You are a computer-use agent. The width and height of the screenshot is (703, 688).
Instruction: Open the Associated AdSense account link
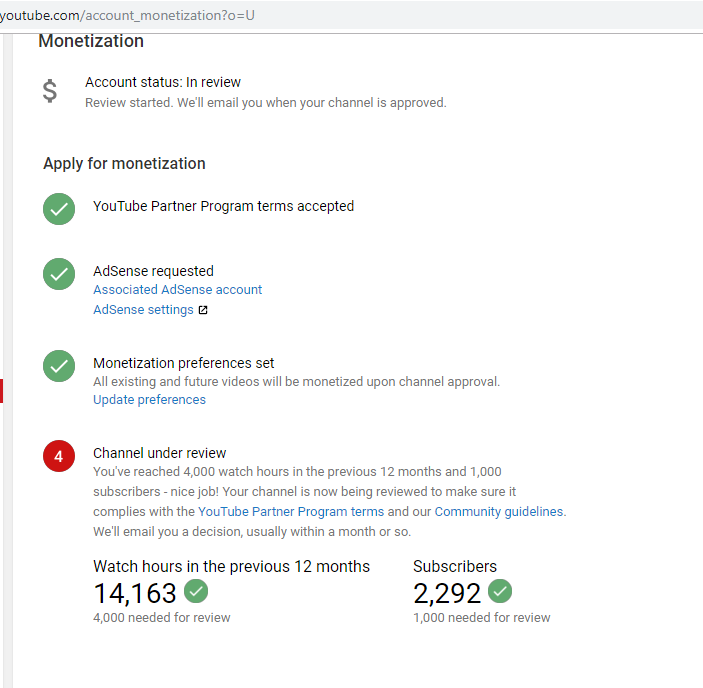[x=178, y=290]
